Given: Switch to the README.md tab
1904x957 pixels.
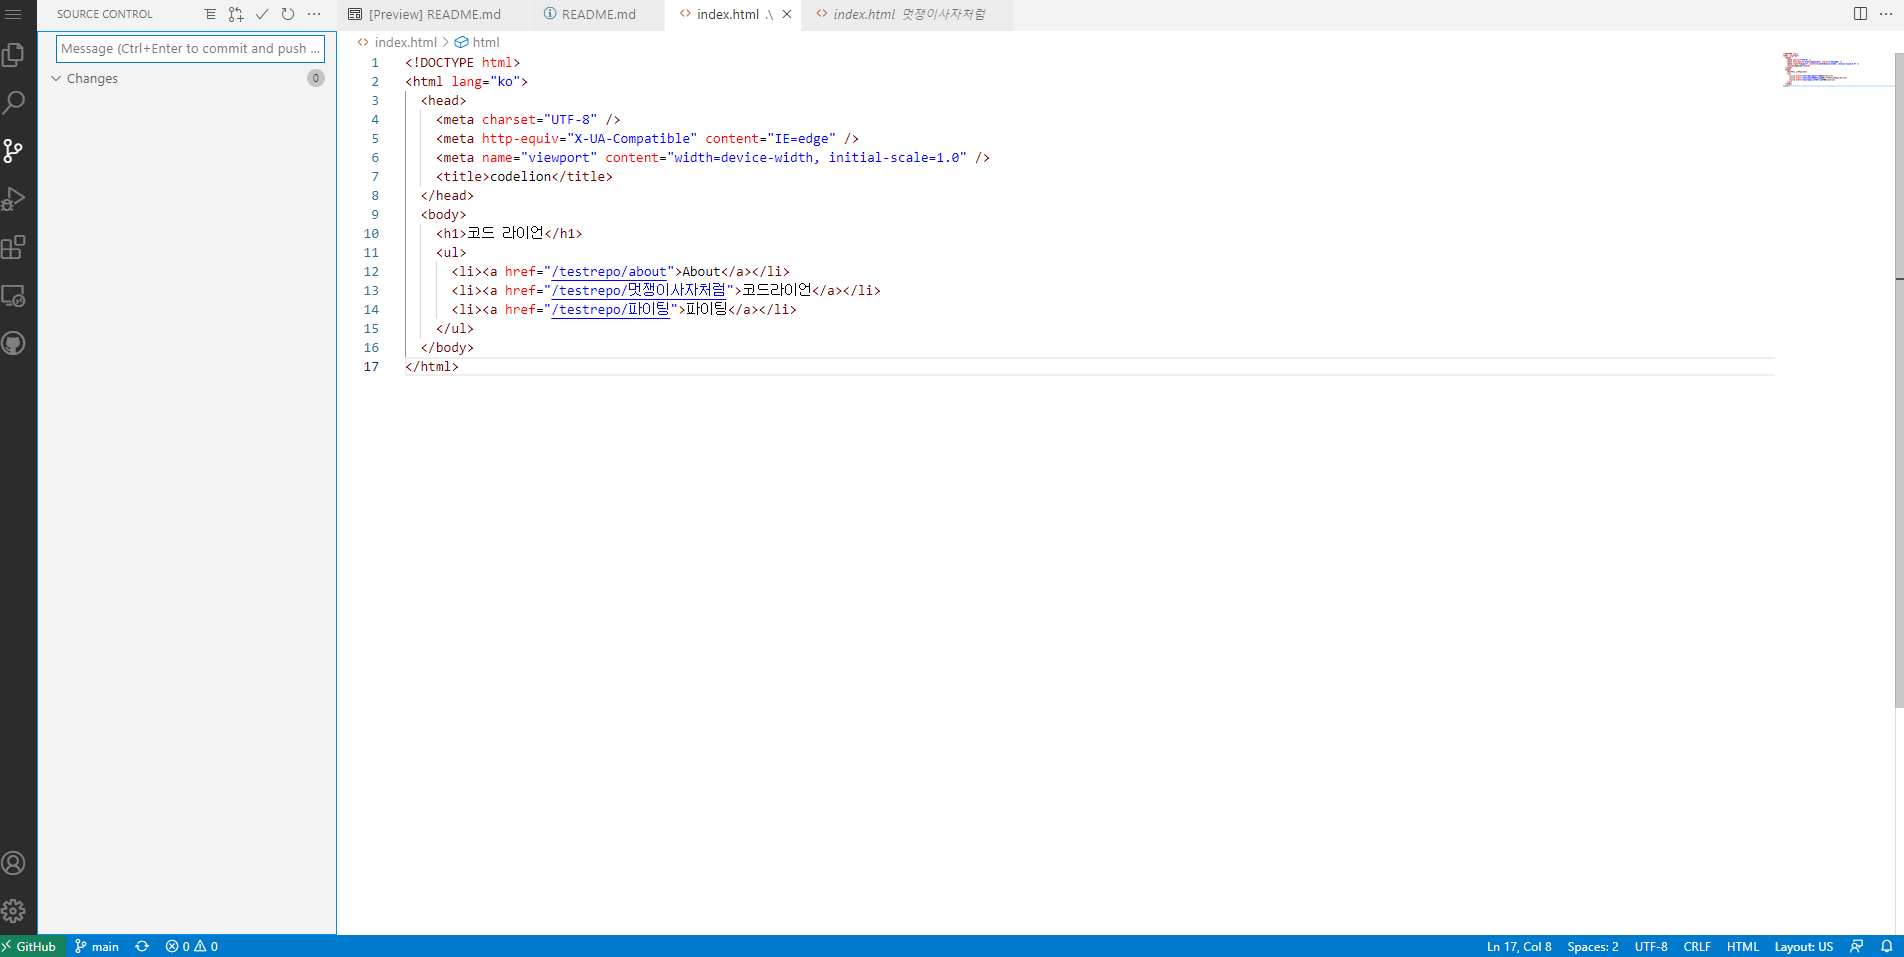Looking at the screenshot, I should tap(598, 14).
